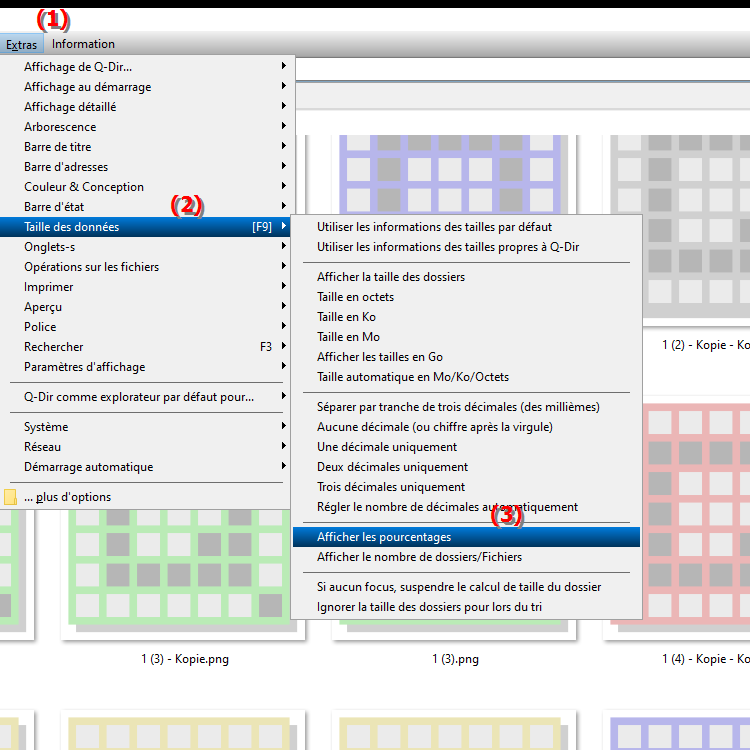Click the folder icon beside plus d'options
Screen dimensions: 750x750
[11, 497]
